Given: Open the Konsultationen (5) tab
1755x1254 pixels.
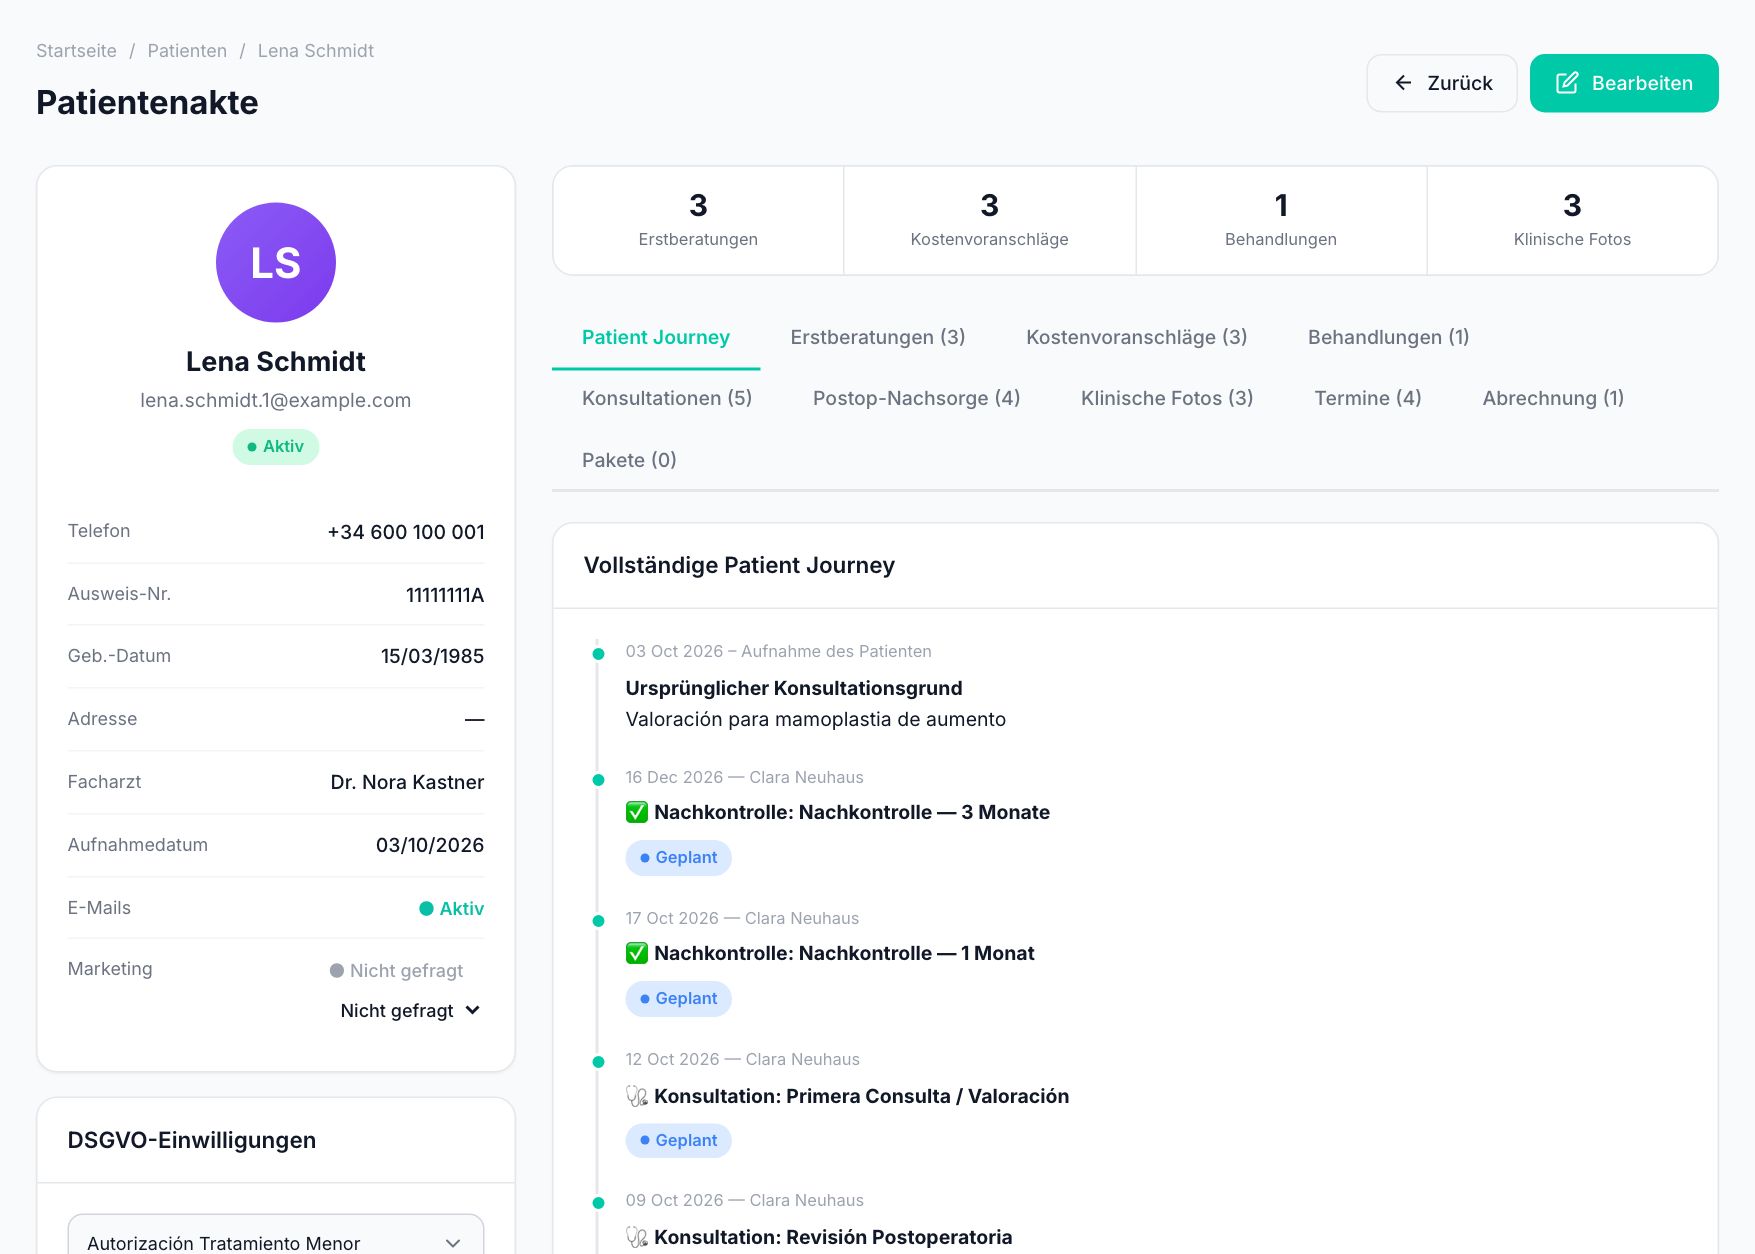Looking at the screenshot, I should 667,398.
